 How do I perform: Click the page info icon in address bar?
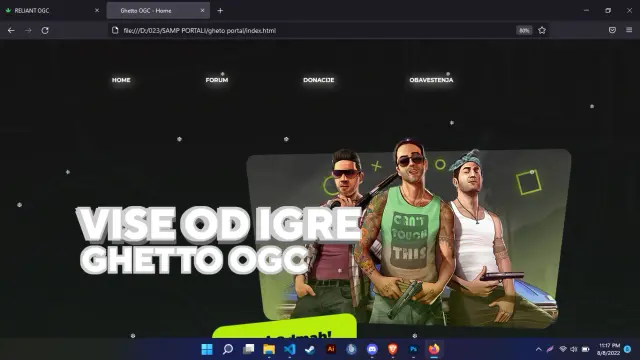coord(115,30)
